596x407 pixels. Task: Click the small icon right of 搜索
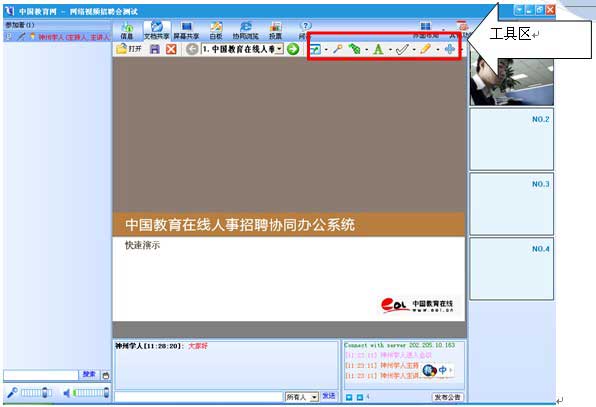point(106,375)
